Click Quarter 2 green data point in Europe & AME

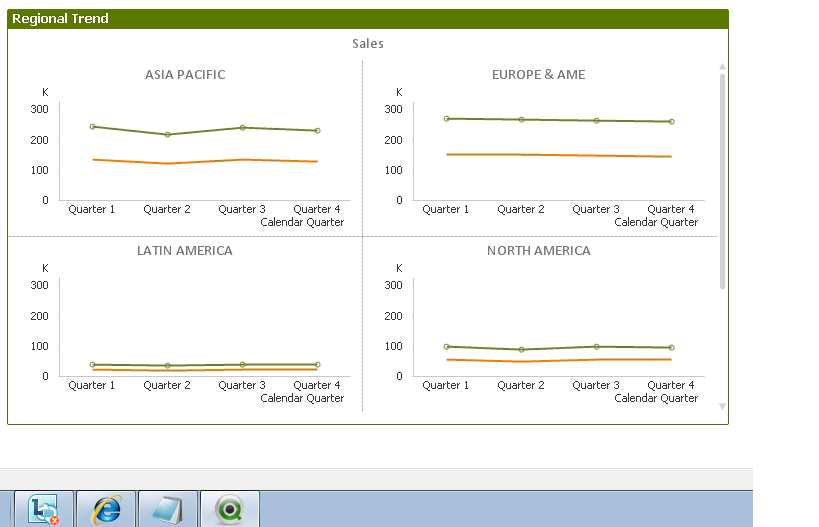tap(521, 120)
